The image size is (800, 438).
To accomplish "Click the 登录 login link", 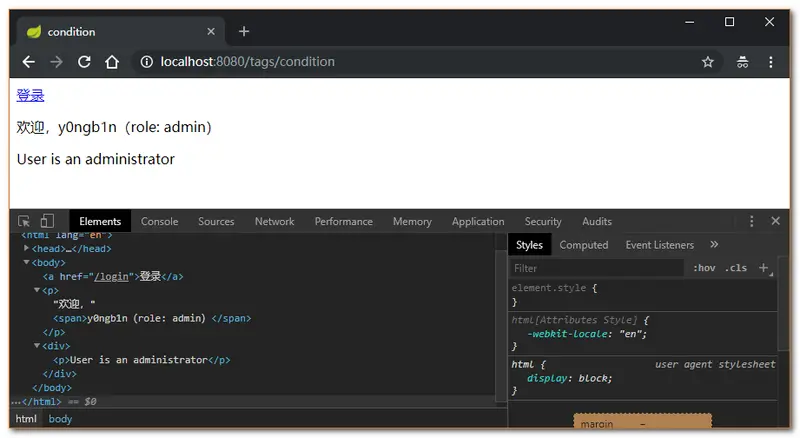I will pyautogui.click(x=30, y=96).
